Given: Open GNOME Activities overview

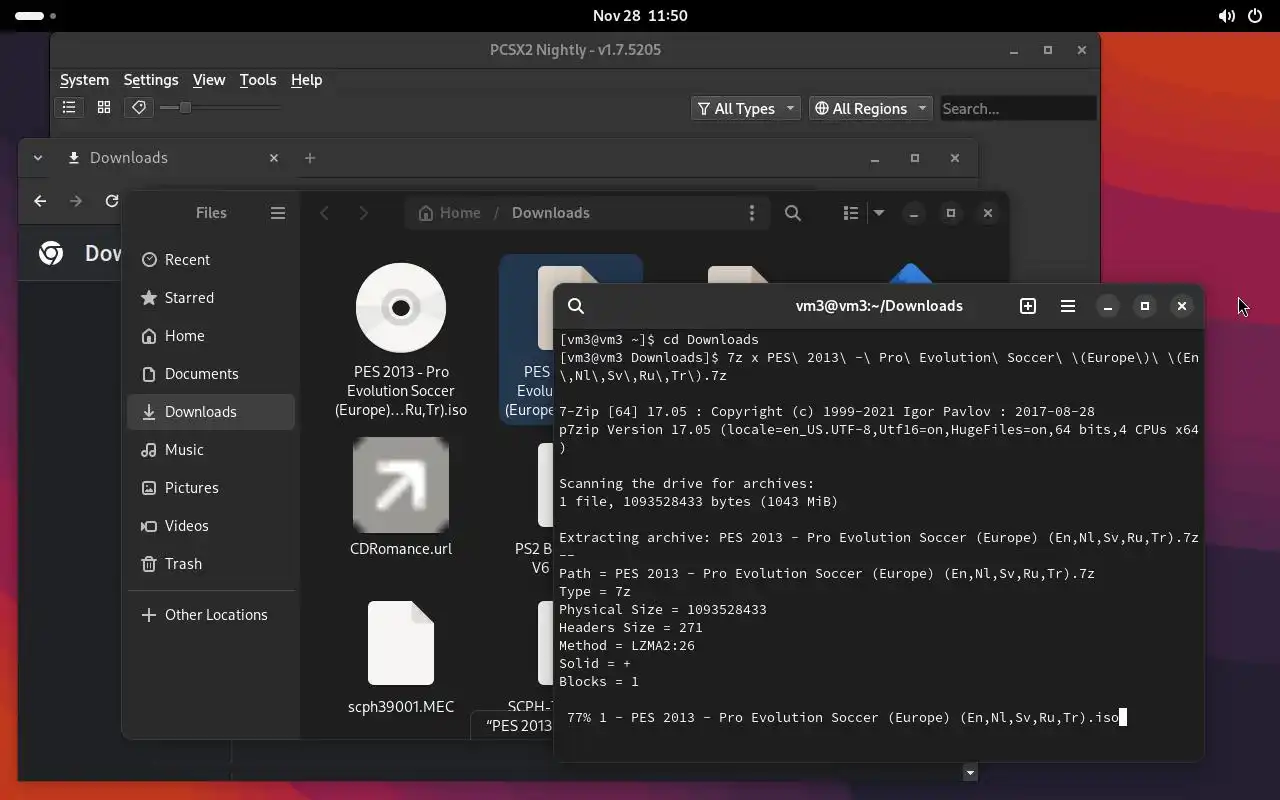Looking at the screenshot, I should click(x=36, y=16).
